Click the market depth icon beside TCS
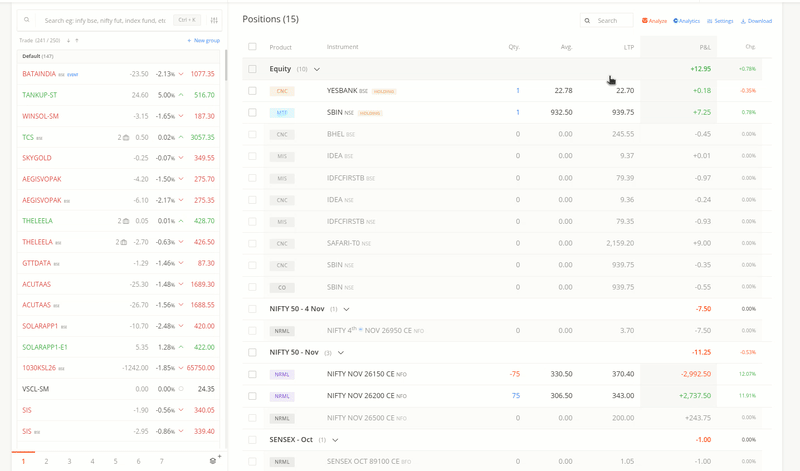This screenshot has height=471, width=800. [x=125, y=137]
